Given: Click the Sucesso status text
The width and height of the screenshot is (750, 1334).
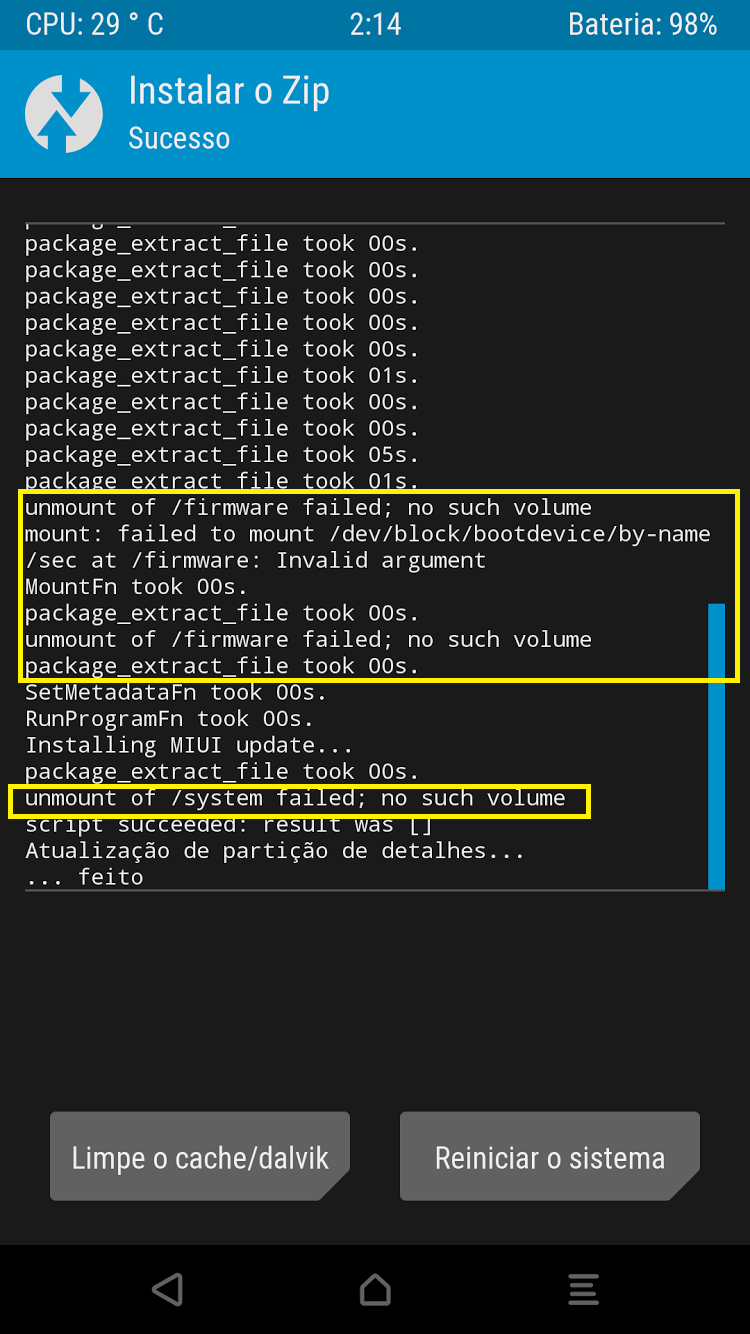Looking at the screenshot, I should [x=179, y=138].
